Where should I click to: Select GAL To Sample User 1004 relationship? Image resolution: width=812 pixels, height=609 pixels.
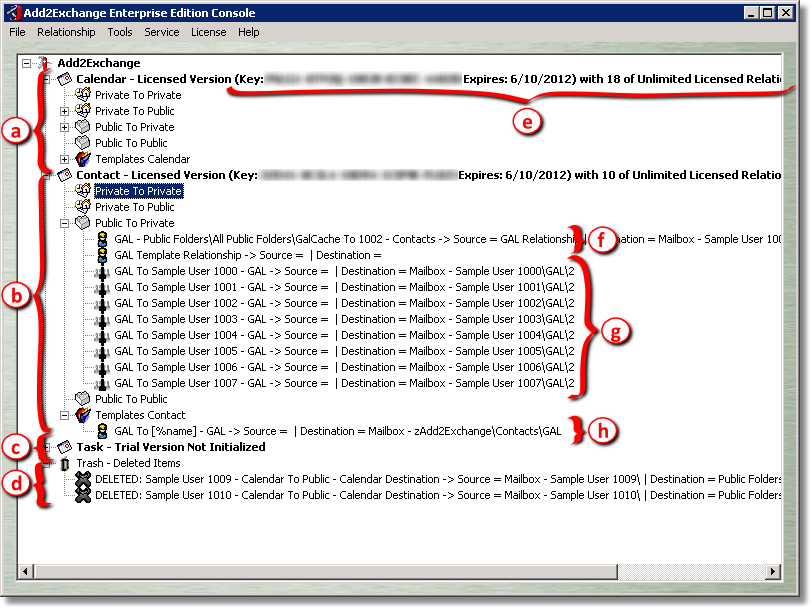pyautogui.click(x=344, y=336)
